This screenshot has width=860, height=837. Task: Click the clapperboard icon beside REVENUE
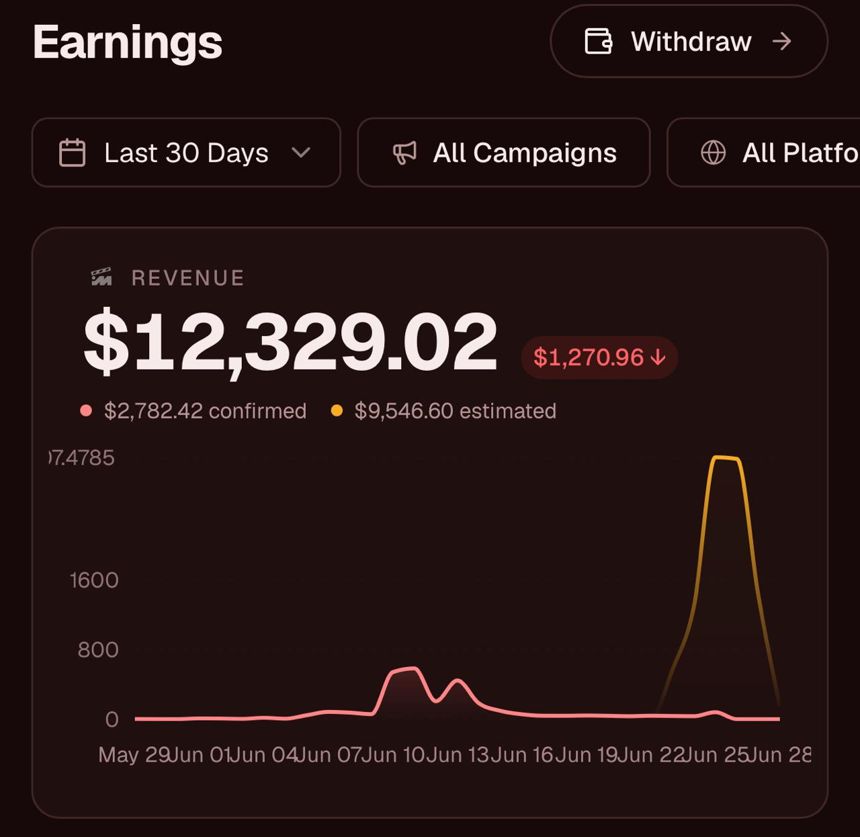[101, 277]
